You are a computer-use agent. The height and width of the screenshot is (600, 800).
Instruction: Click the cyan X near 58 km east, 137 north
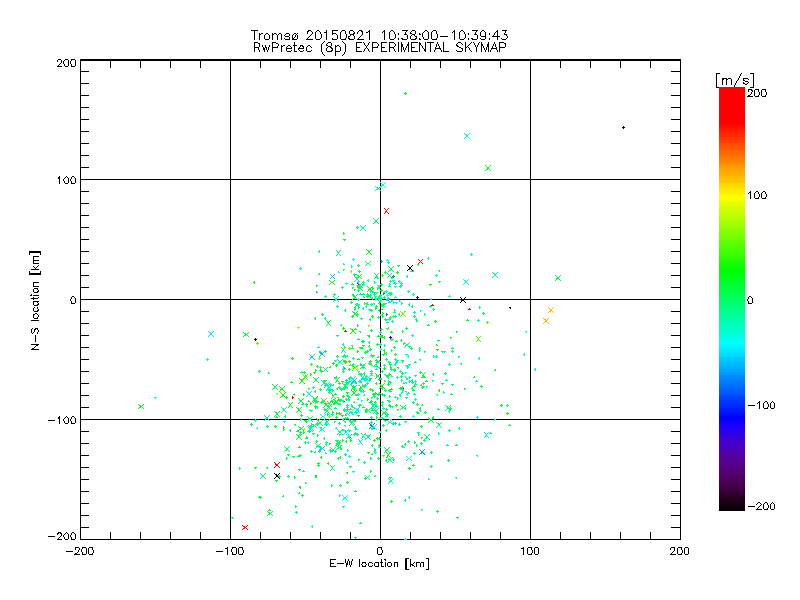[467, 136]
